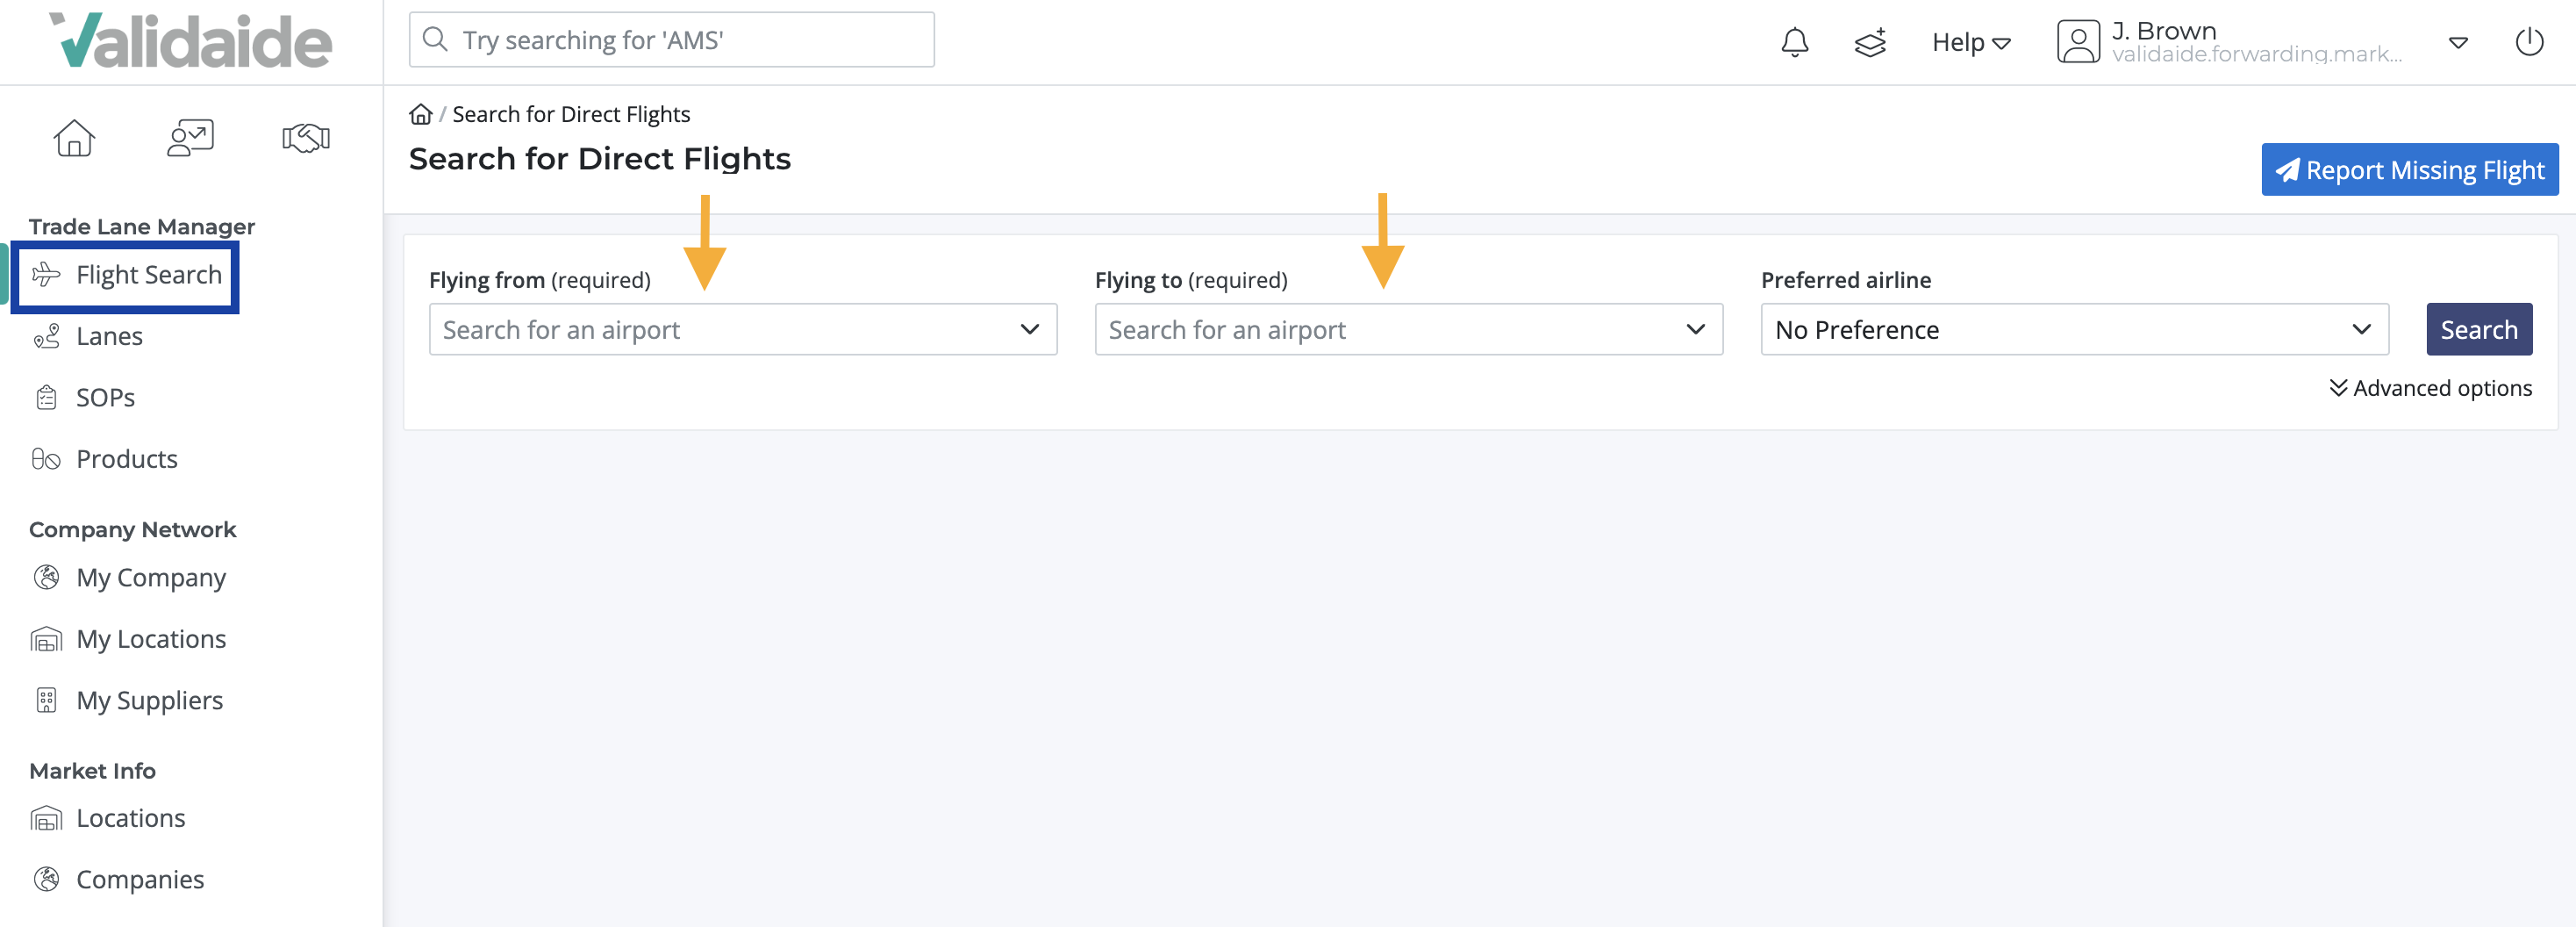Go to Lanes in sidebar

109,336
